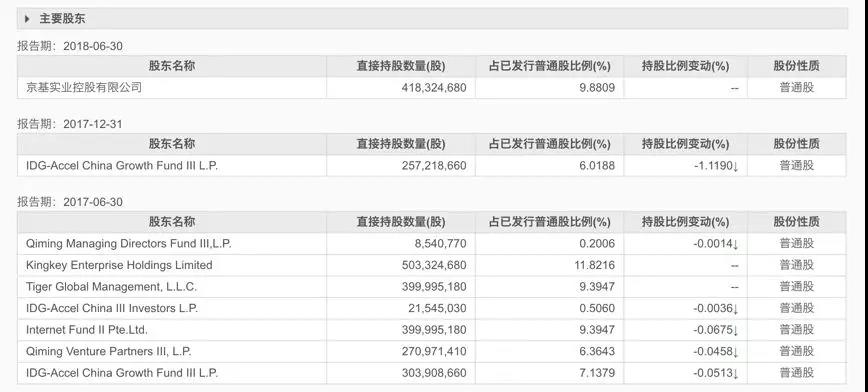
Task: Click the -1.1190 decrease arrow value
Action: [716, 166]
